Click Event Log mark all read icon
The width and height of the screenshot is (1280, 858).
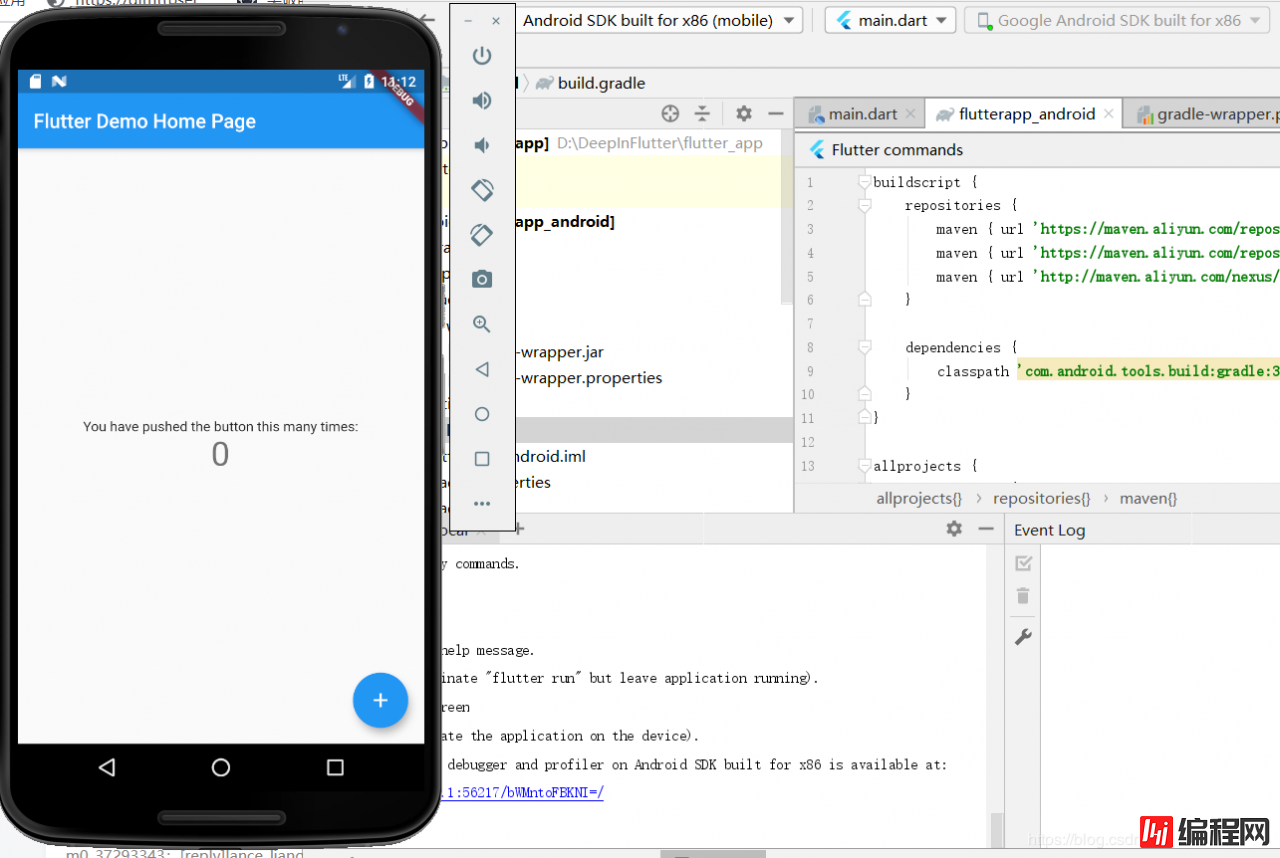[1023, 564]
